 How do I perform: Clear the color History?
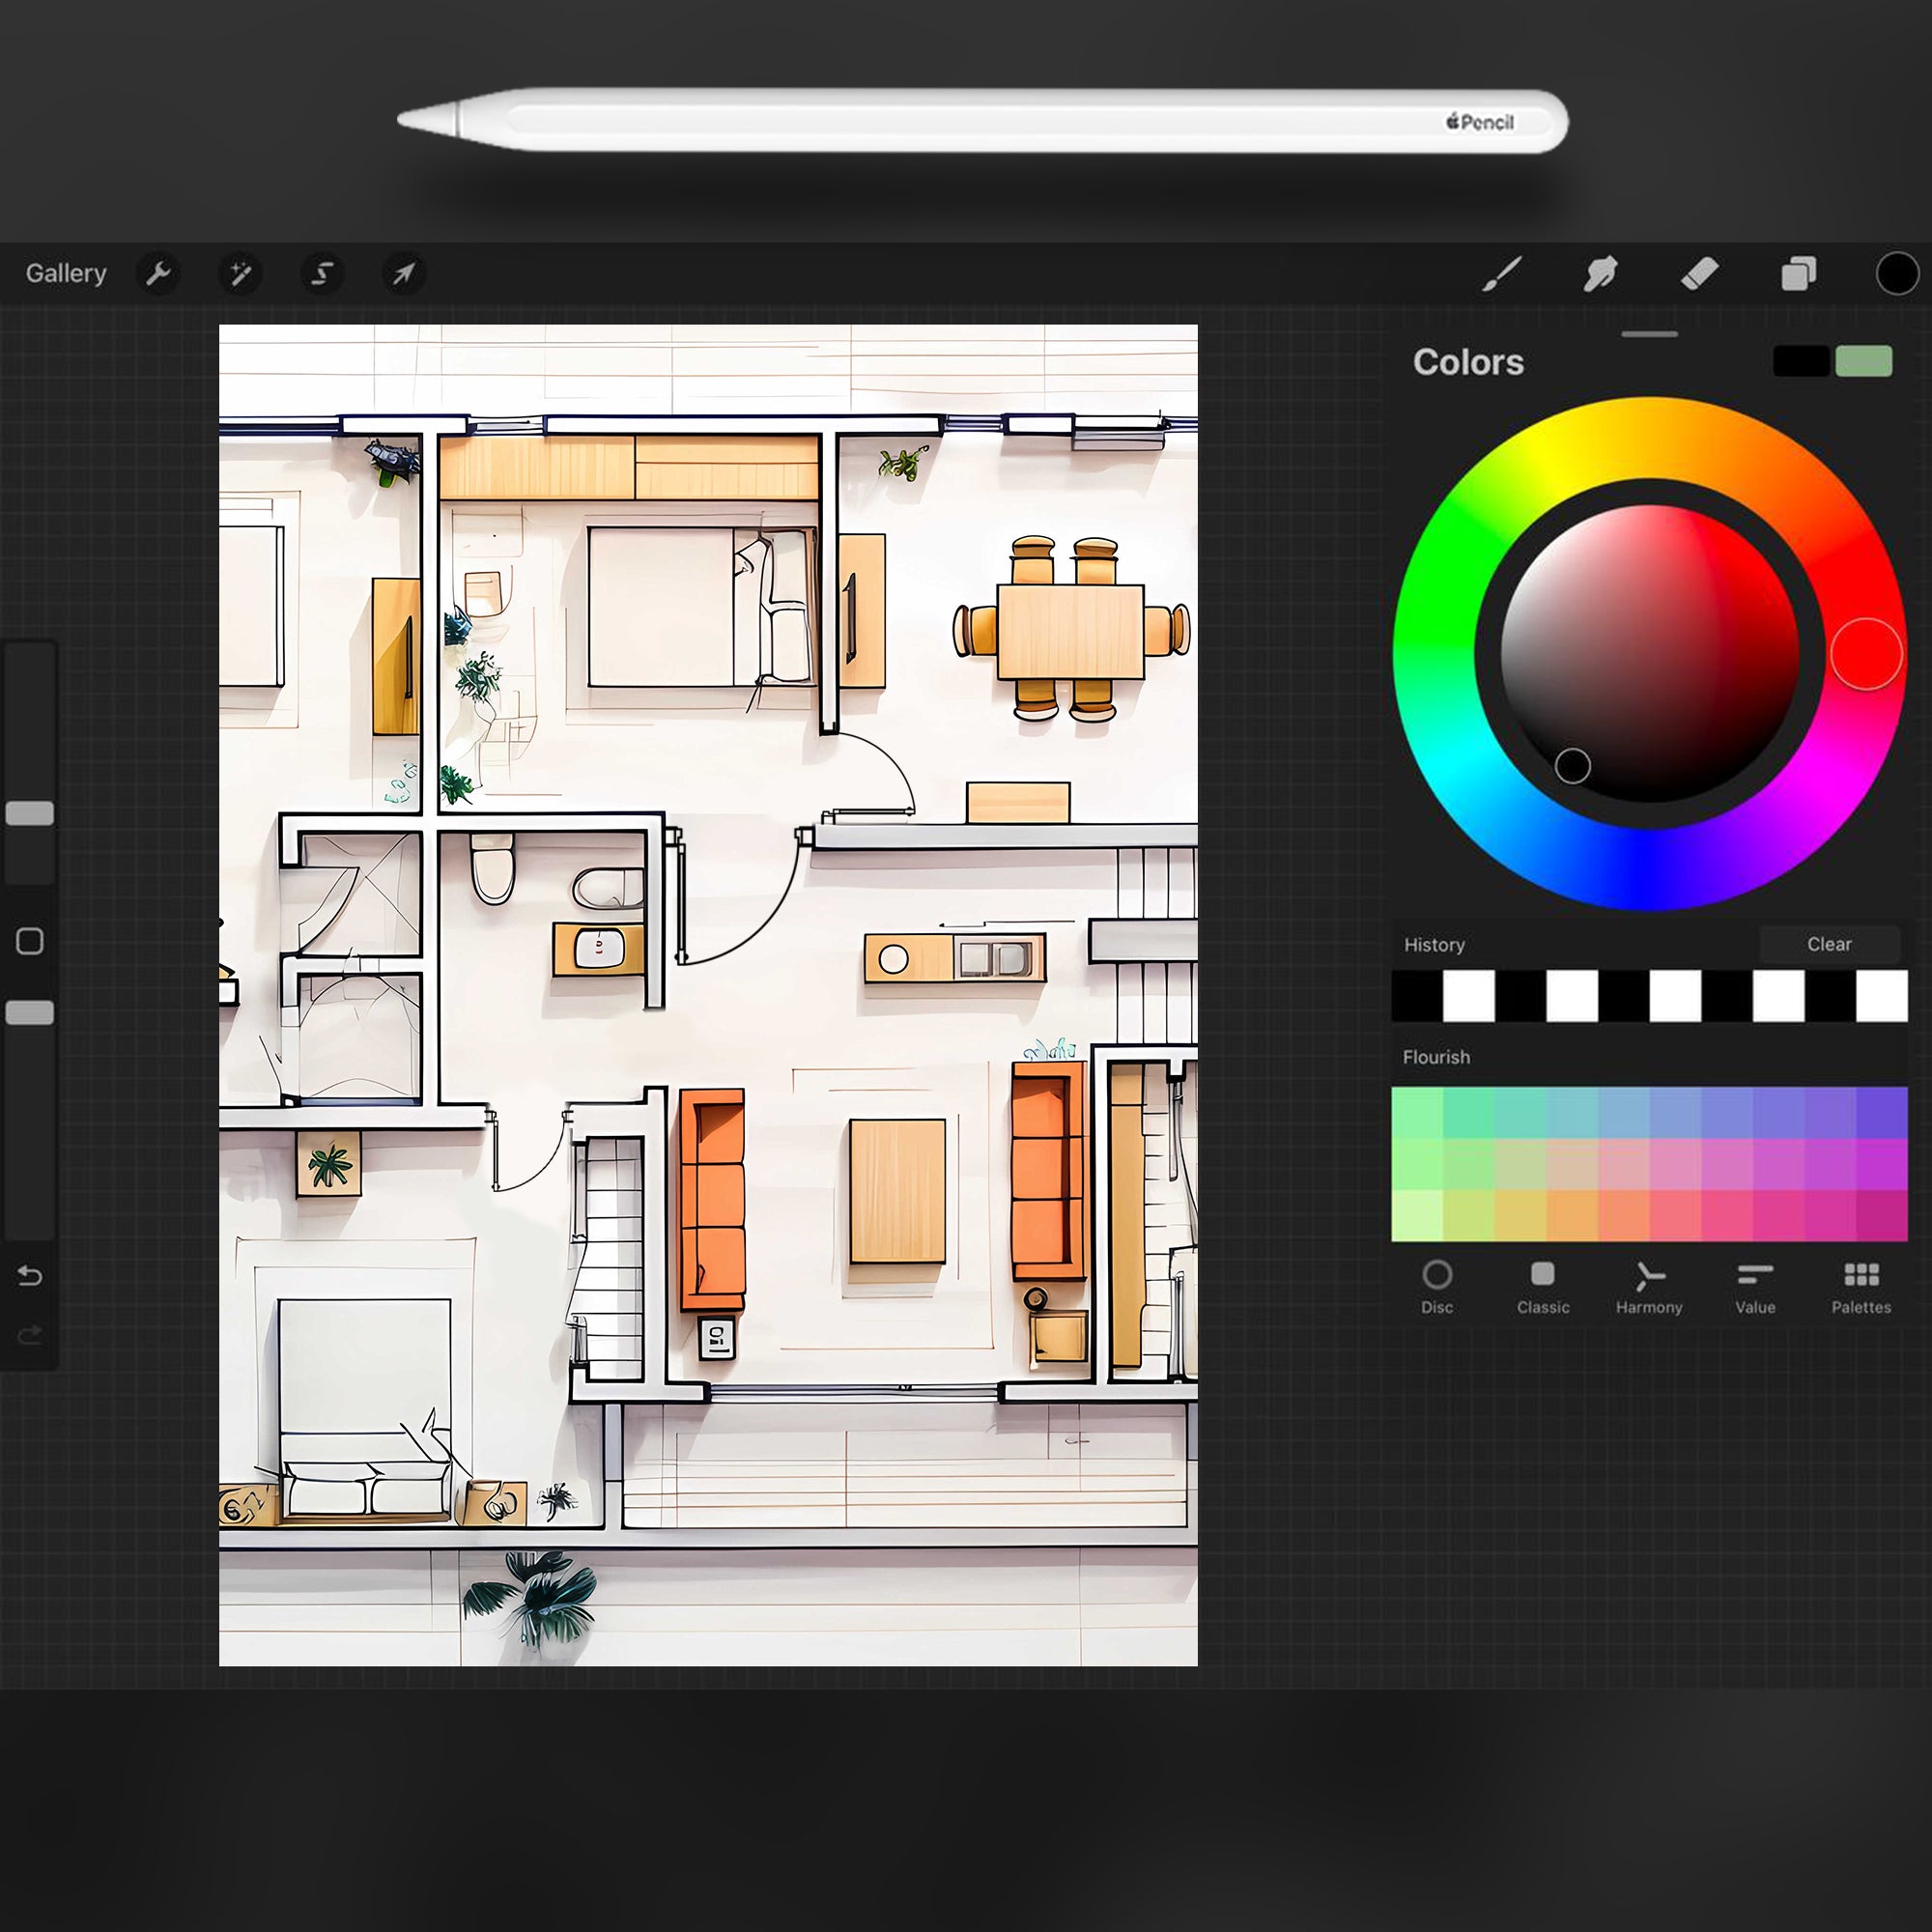(x=1830, y=943)
